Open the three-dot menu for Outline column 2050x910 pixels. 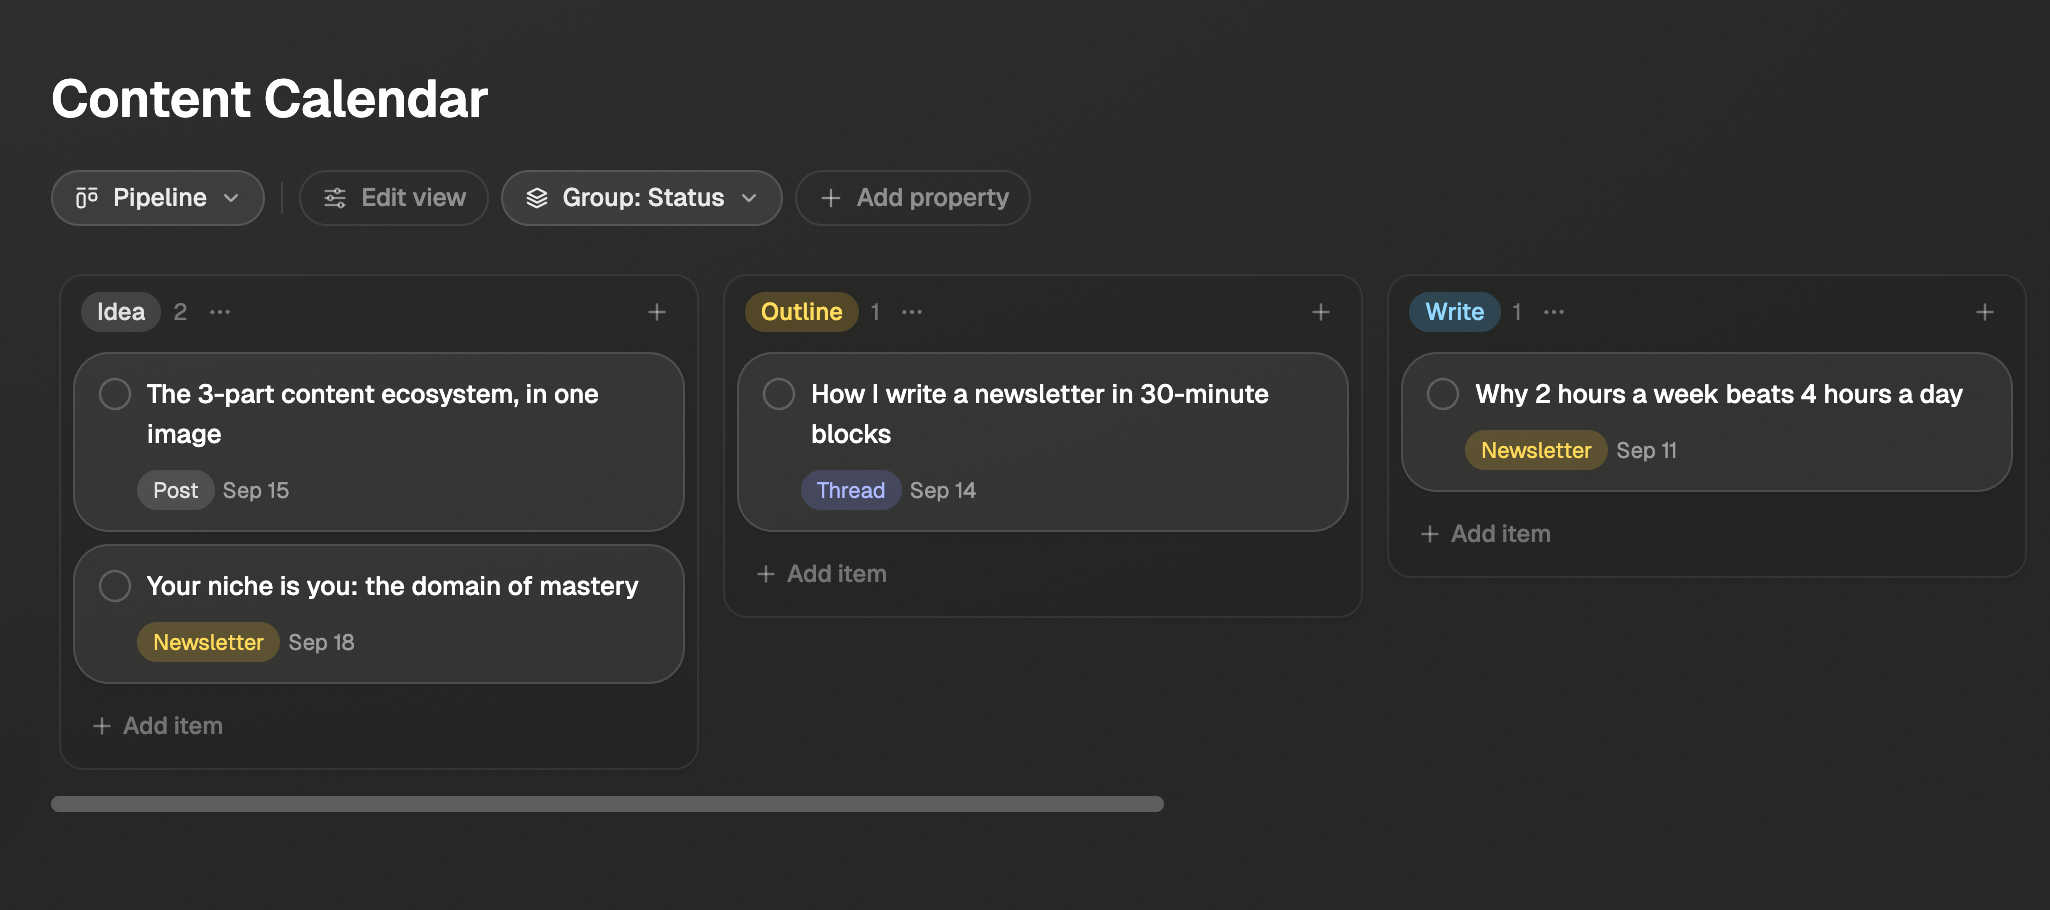(x=912, y=312)
